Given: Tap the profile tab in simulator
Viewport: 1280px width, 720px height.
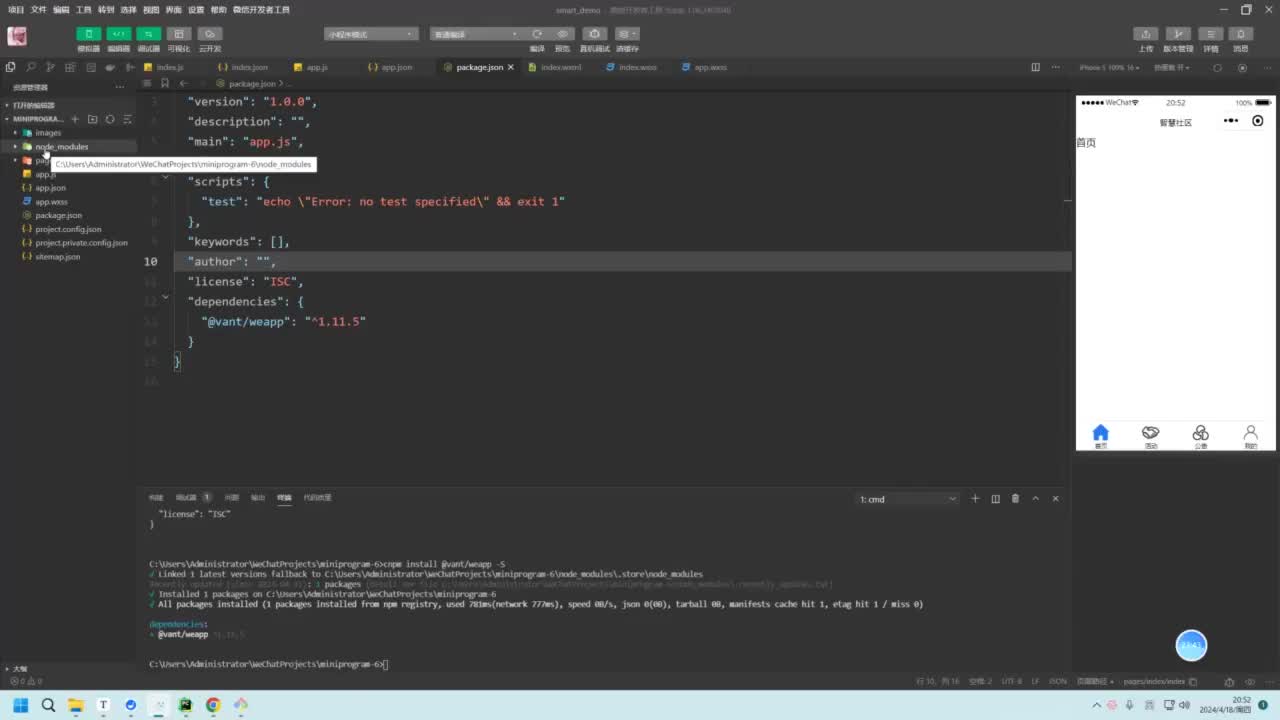Looking at the screenshot, I should [1250, 436].
